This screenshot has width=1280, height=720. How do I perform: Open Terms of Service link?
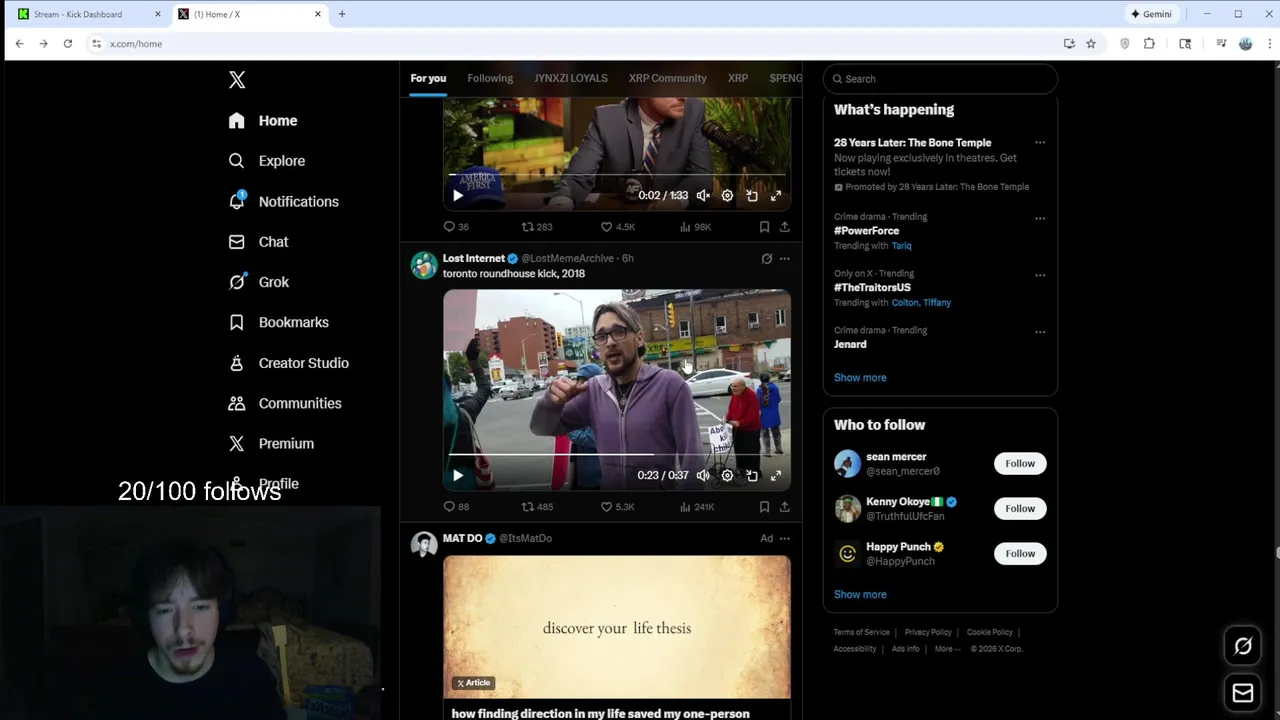click(861, 633)
